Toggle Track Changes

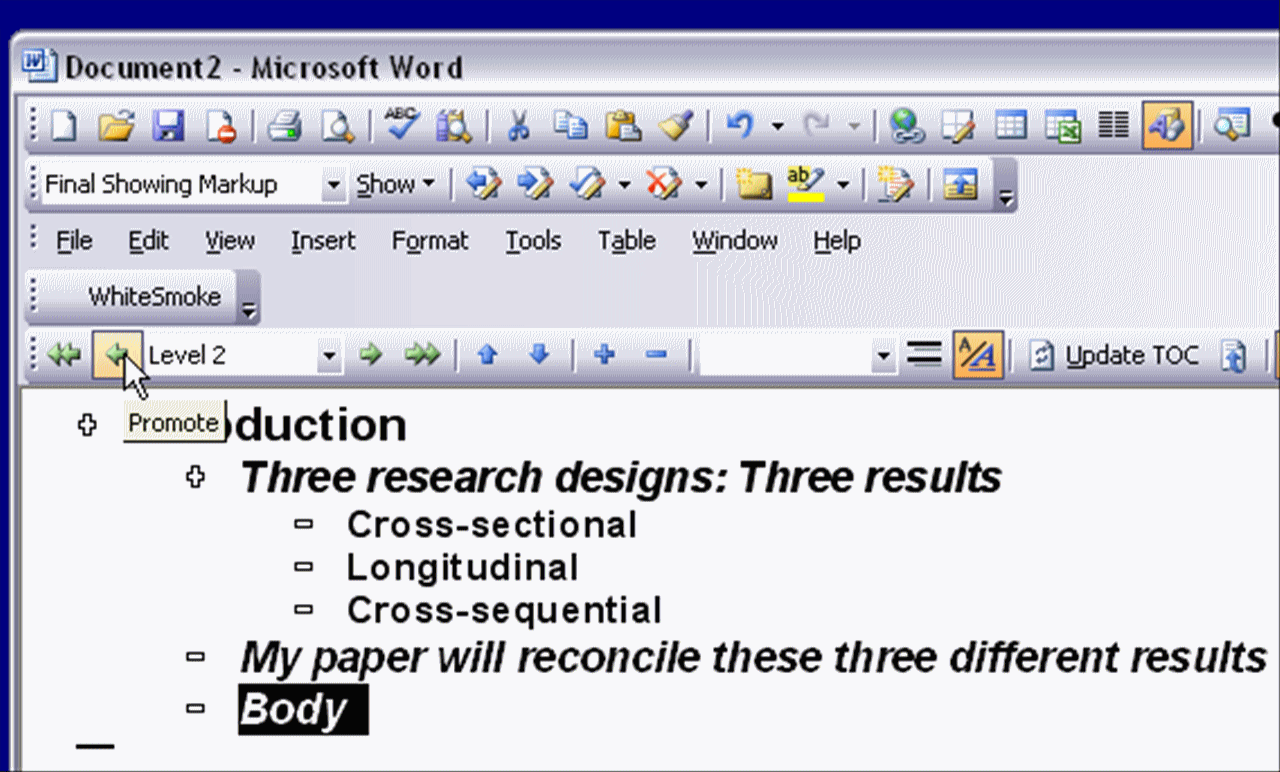point(894,184)
